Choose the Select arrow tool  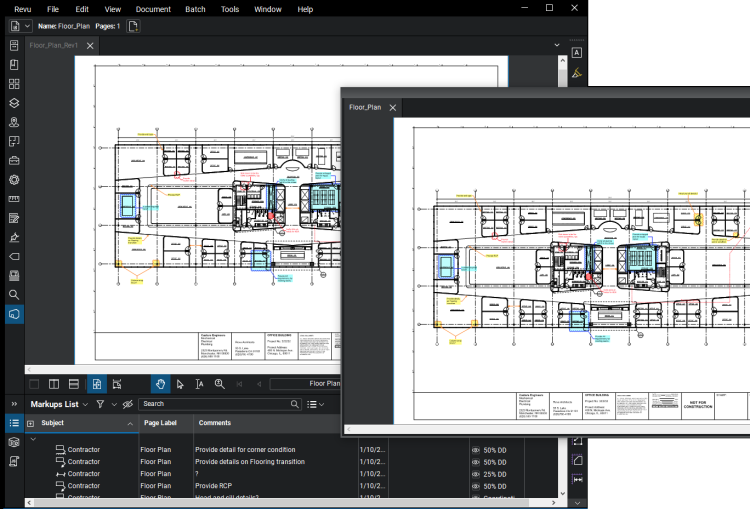(x=180, y=384)
